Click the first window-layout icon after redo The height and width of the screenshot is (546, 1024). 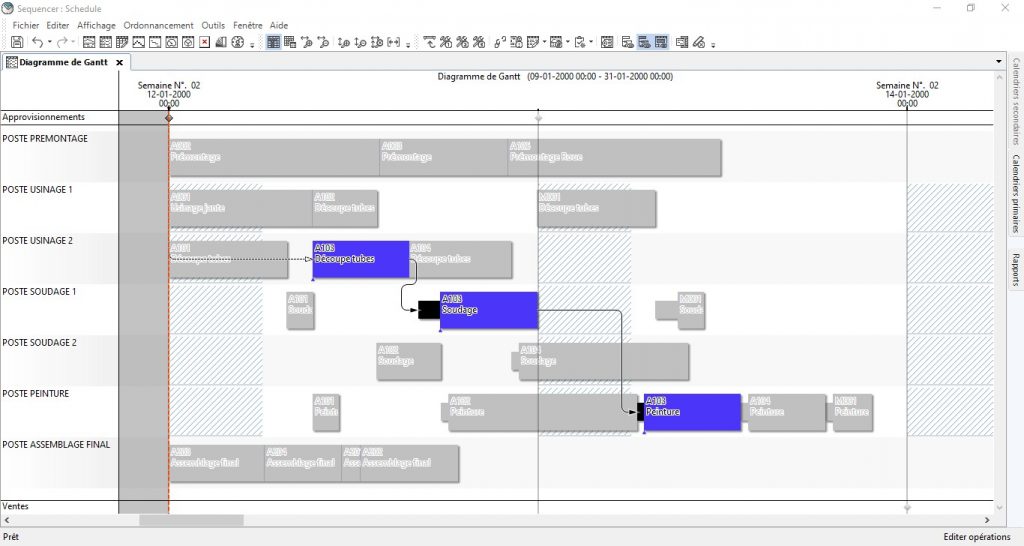[89, 42]
